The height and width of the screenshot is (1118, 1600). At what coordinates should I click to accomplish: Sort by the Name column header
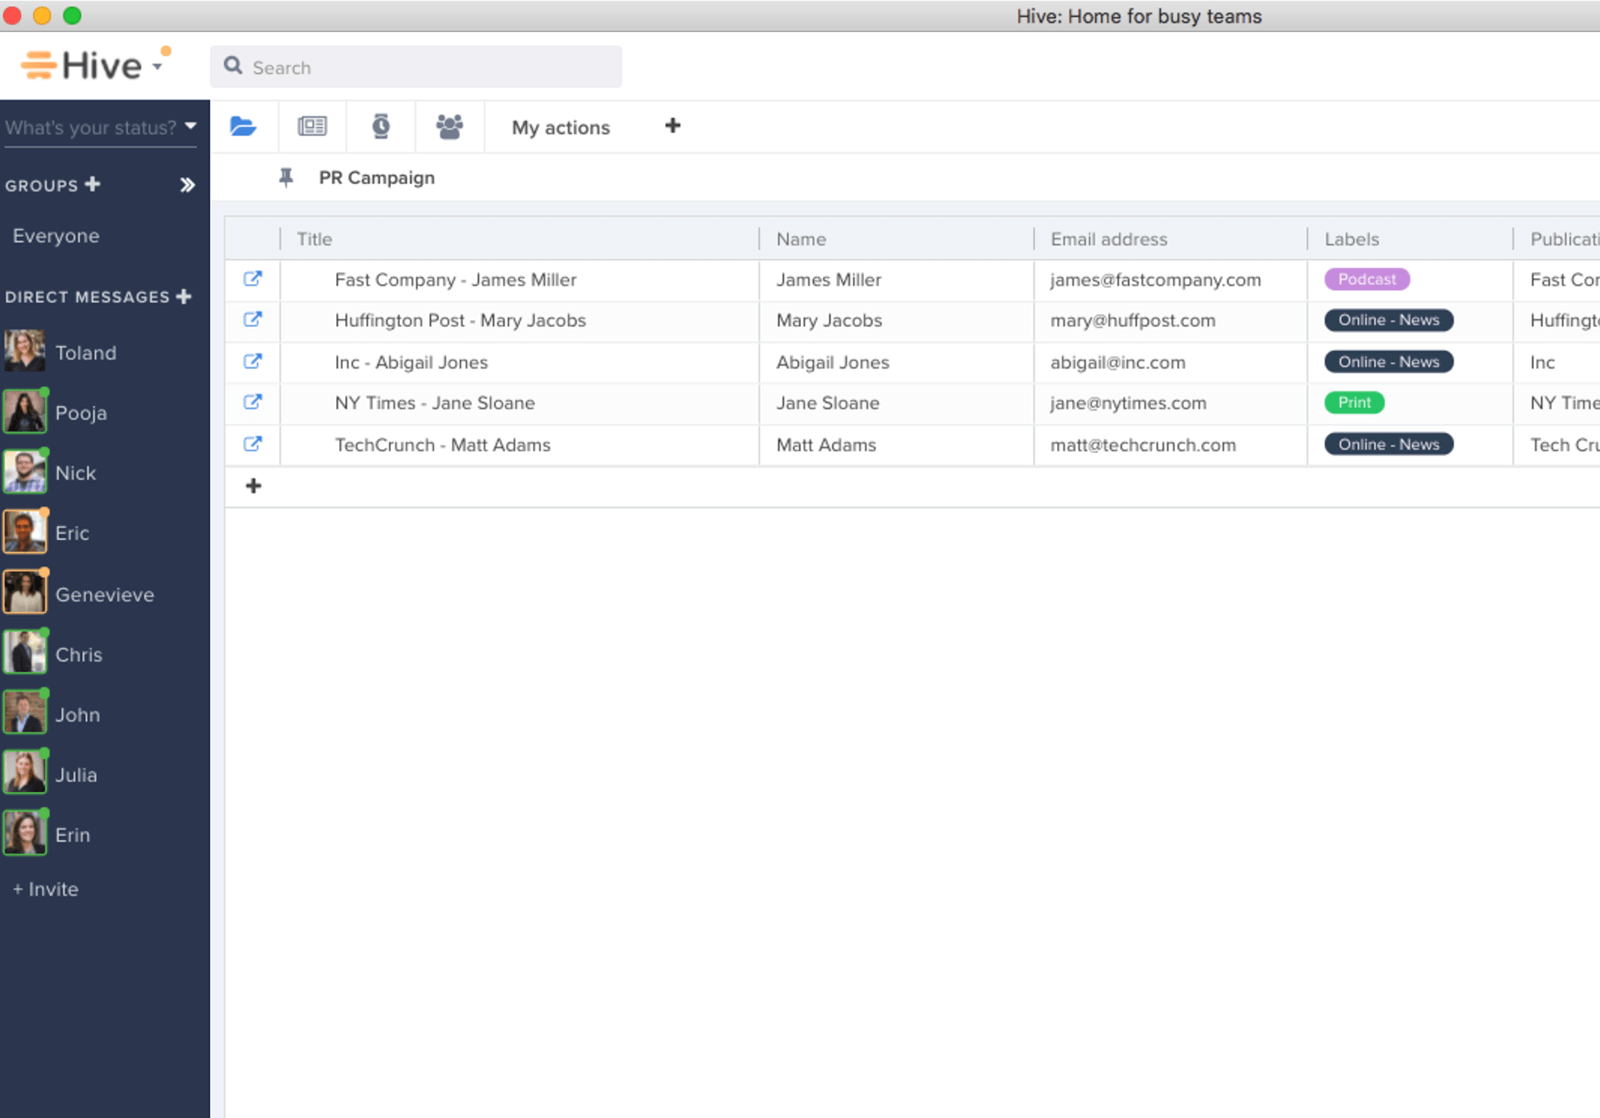(x=801, y=239)
